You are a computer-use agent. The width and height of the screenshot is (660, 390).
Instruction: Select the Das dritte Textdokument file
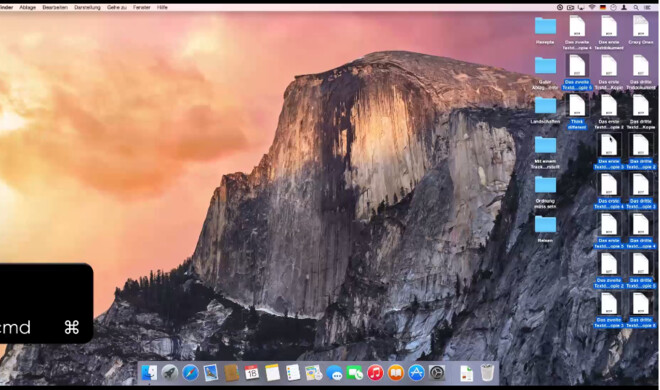pos(641,66)
